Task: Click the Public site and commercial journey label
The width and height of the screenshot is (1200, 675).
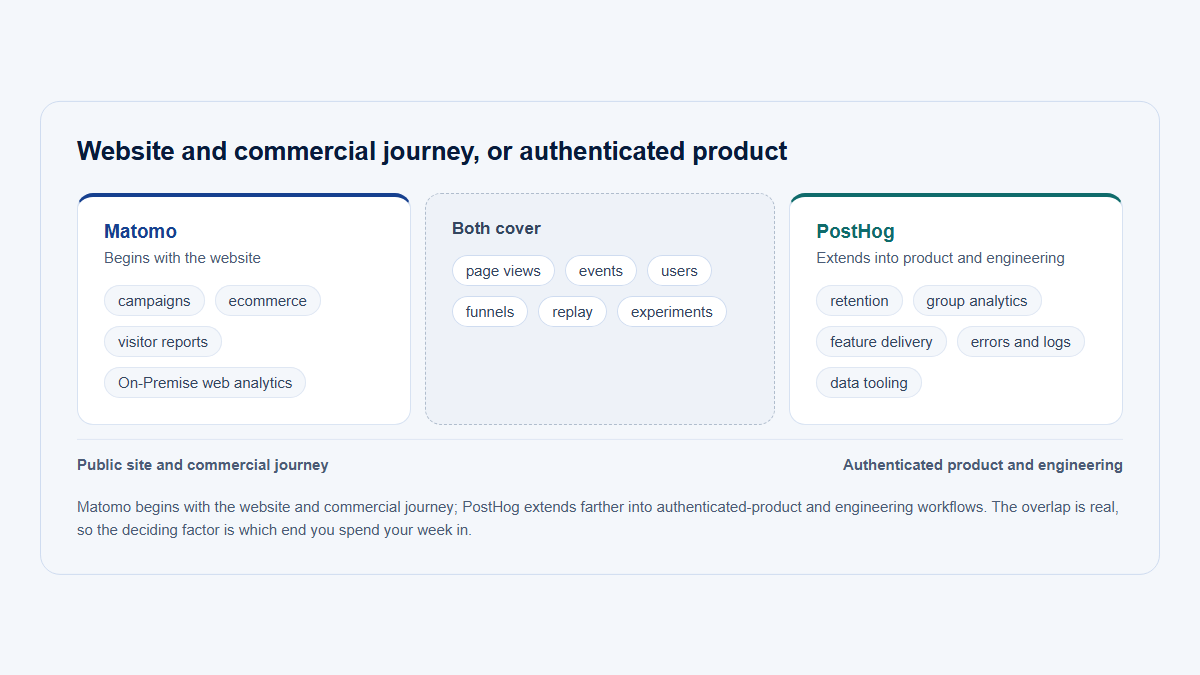Action: pos(203,465)
